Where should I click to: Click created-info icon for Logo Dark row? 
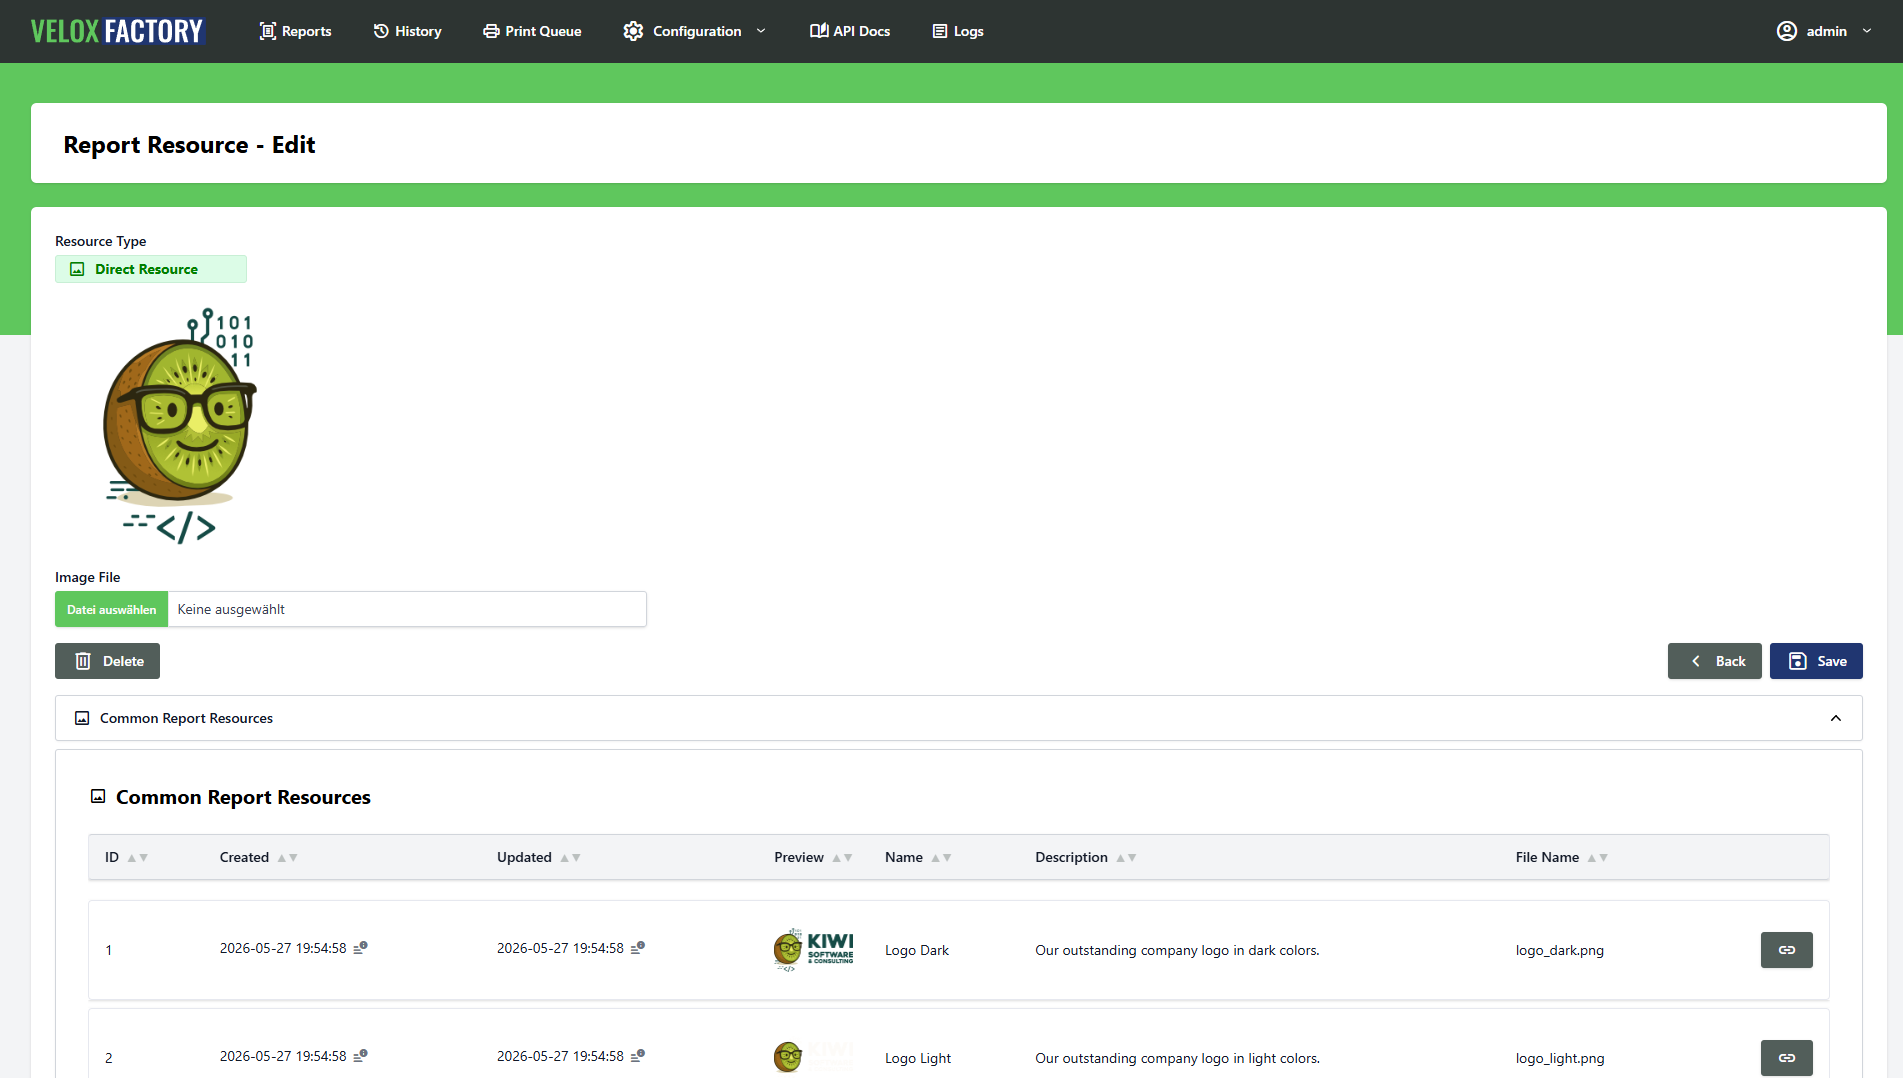click(360, 947)
